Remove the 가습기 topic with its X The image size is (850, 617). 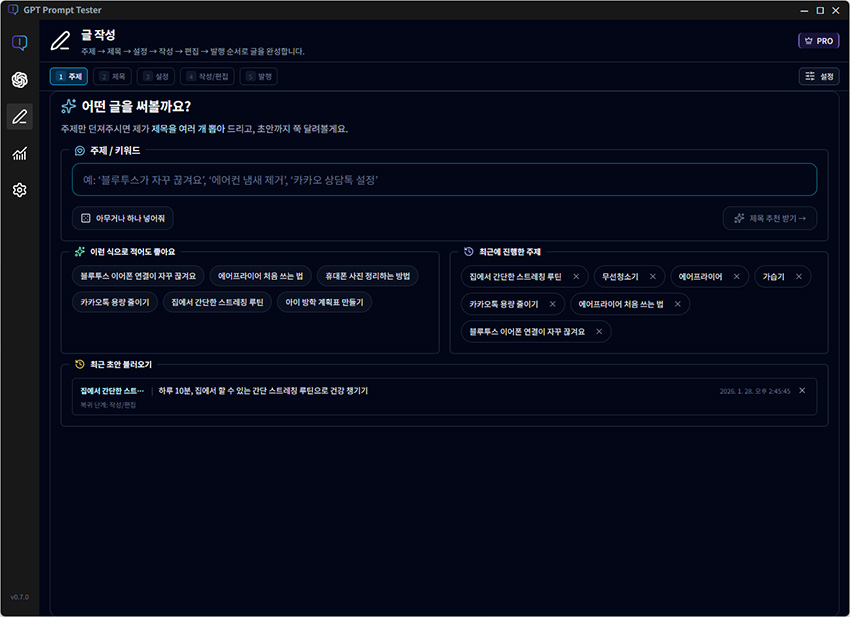tap(798, 276)
